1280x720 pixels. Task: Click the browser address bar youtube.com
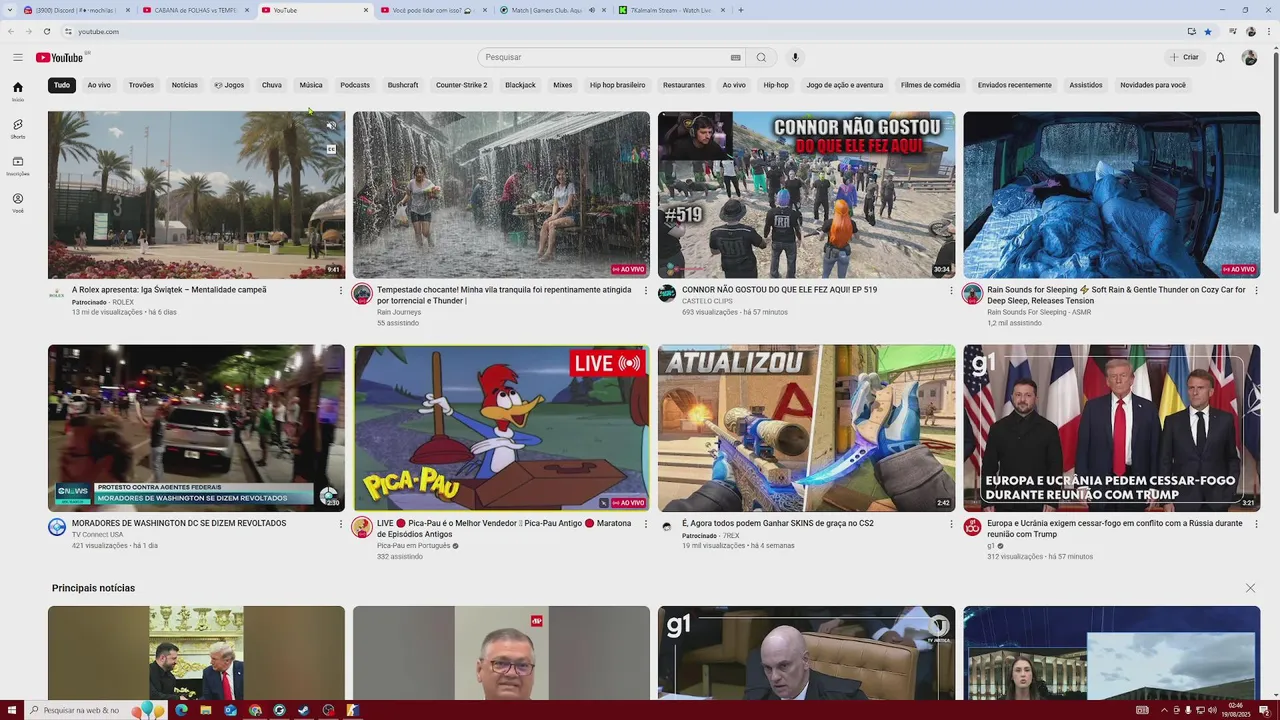(x=98, y=31)
